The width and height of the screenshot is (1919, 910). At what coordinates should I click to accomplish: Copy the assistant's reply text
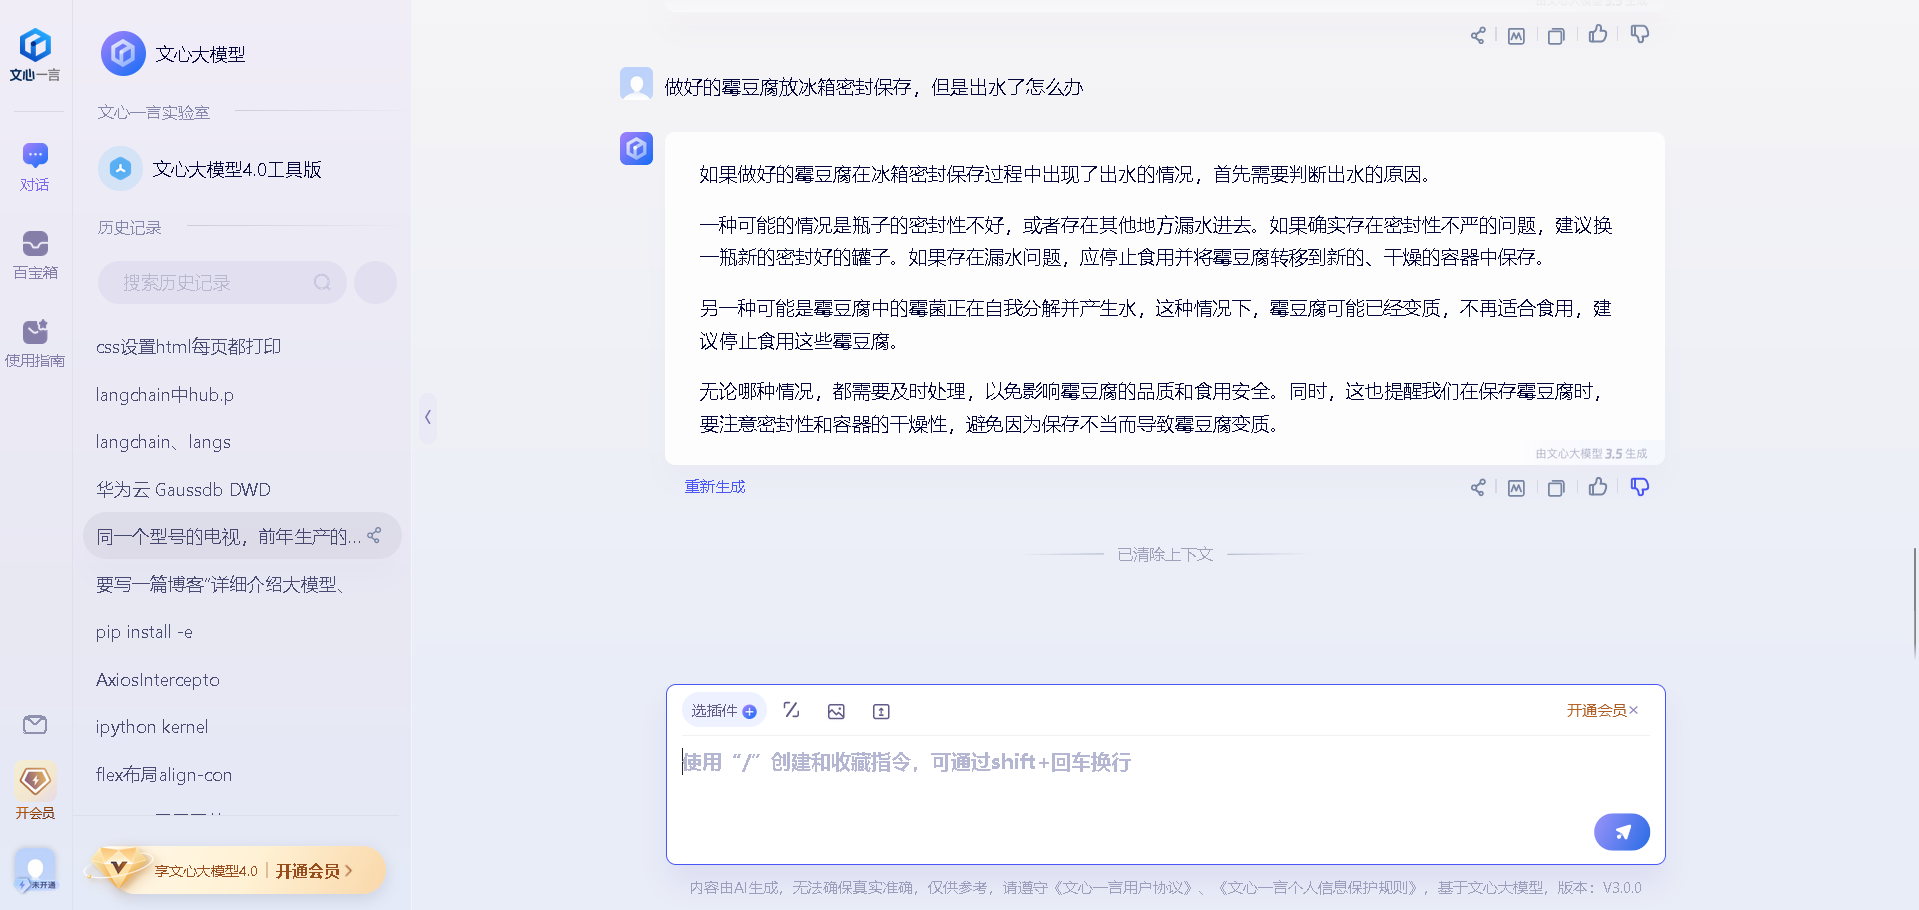tap(1556, 487)
